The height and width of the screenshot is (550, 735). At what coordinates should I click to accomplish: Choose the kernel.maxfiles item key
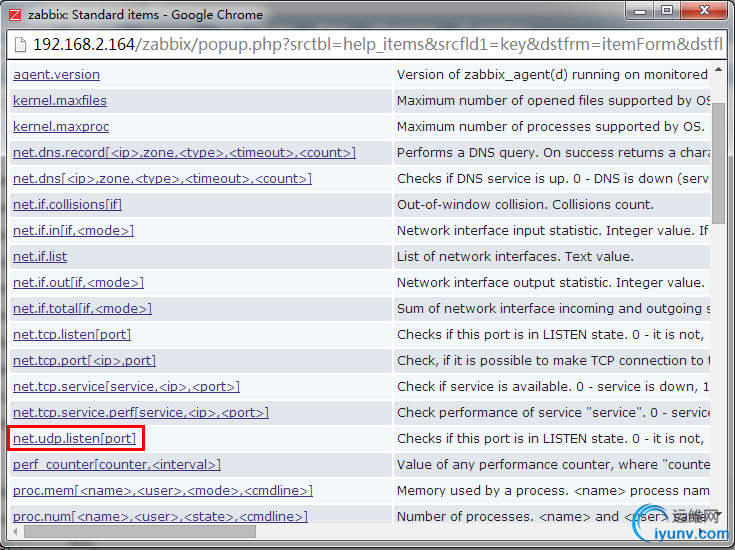click(x=60, y=100)
